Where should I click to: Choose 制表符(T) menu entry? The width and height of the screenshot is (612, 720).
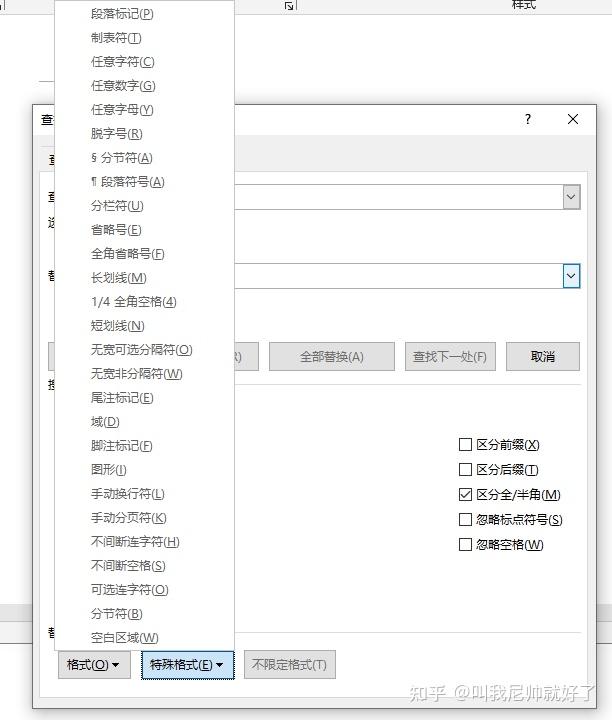coord(116,38)
